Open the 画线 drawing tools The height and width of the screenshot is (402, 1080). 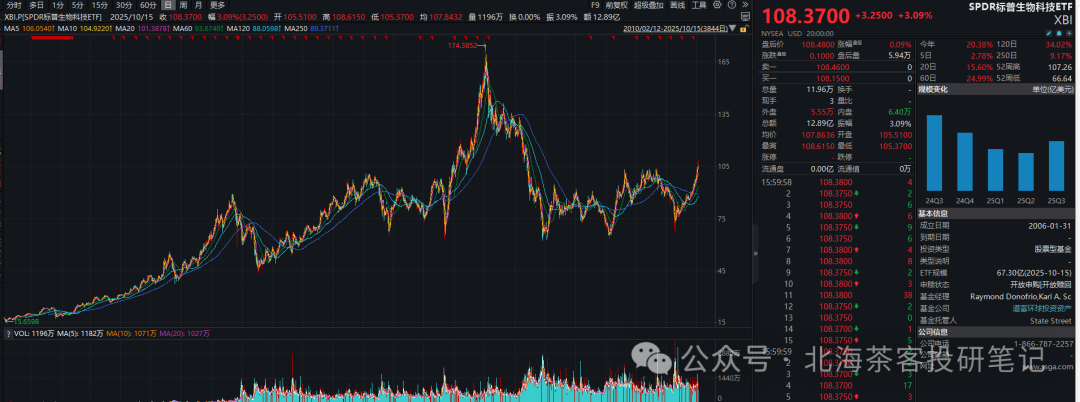tap(677, 5)
